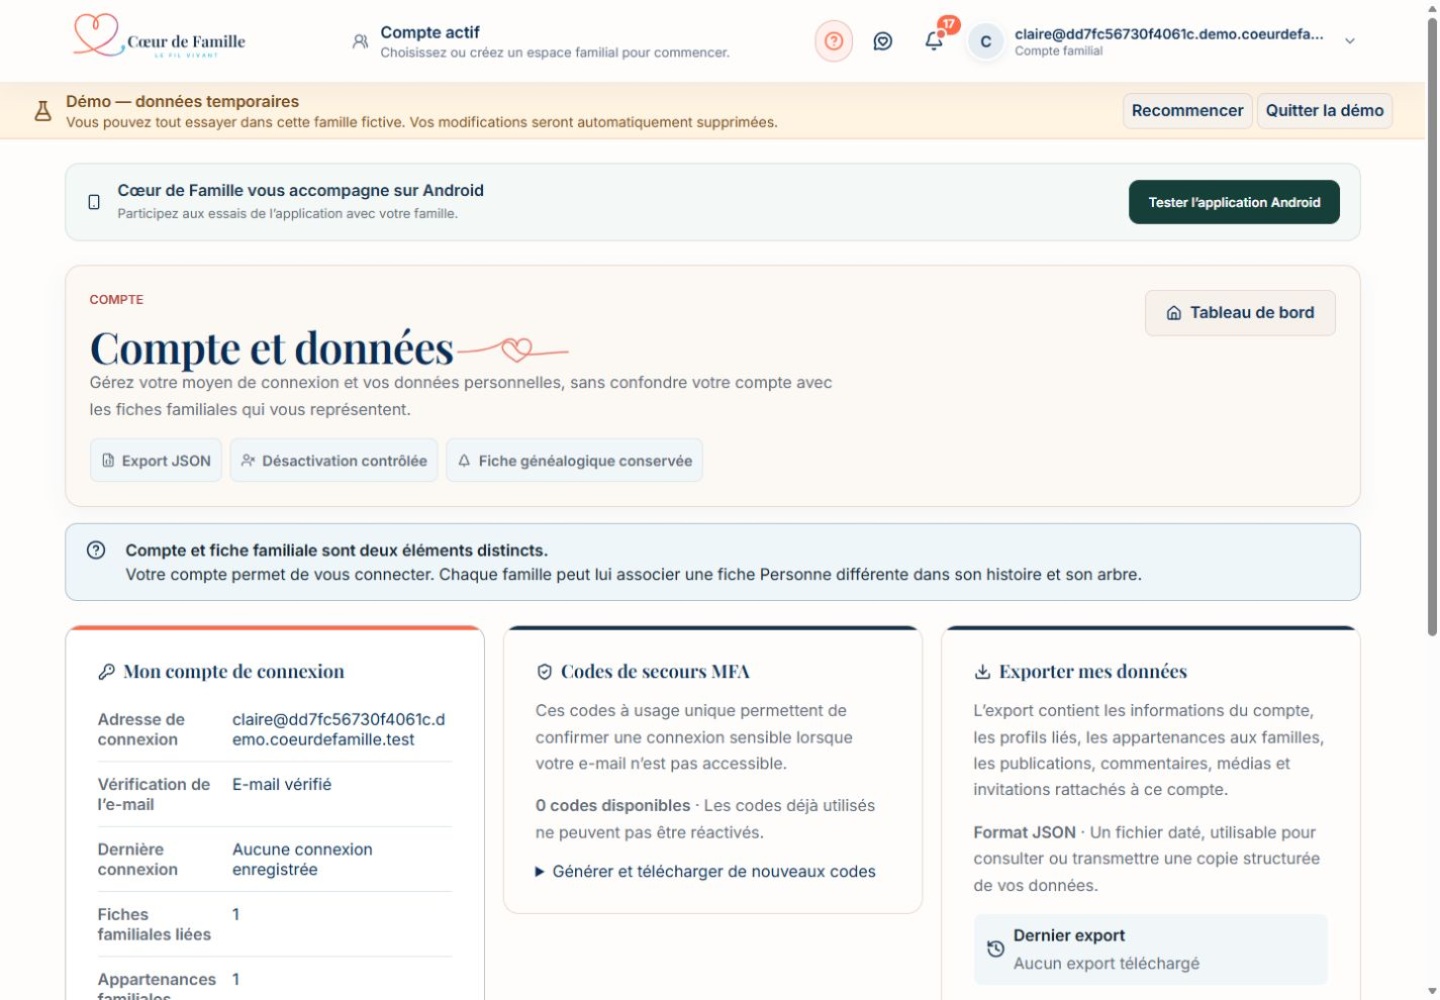Image resolution: width=1440 pixels, height=1000 pixels.
Task: Click the connection email address value
Action: (339, 729)
